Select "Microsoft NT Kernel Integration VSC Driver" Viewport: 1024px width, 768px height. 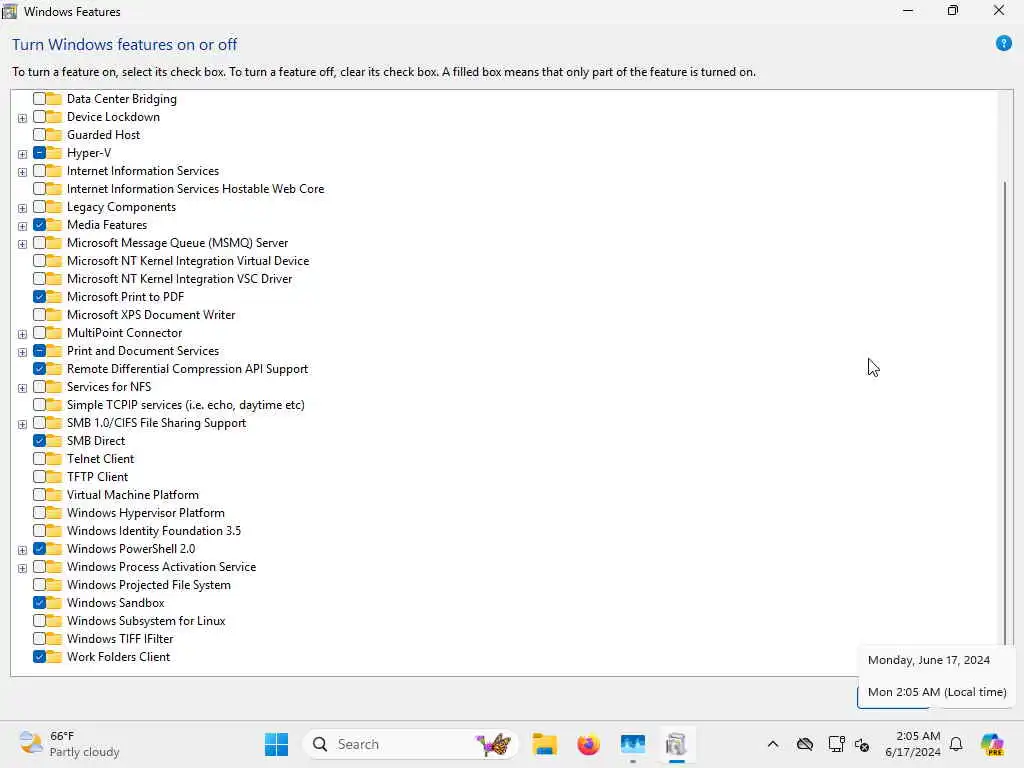point(180,279)
